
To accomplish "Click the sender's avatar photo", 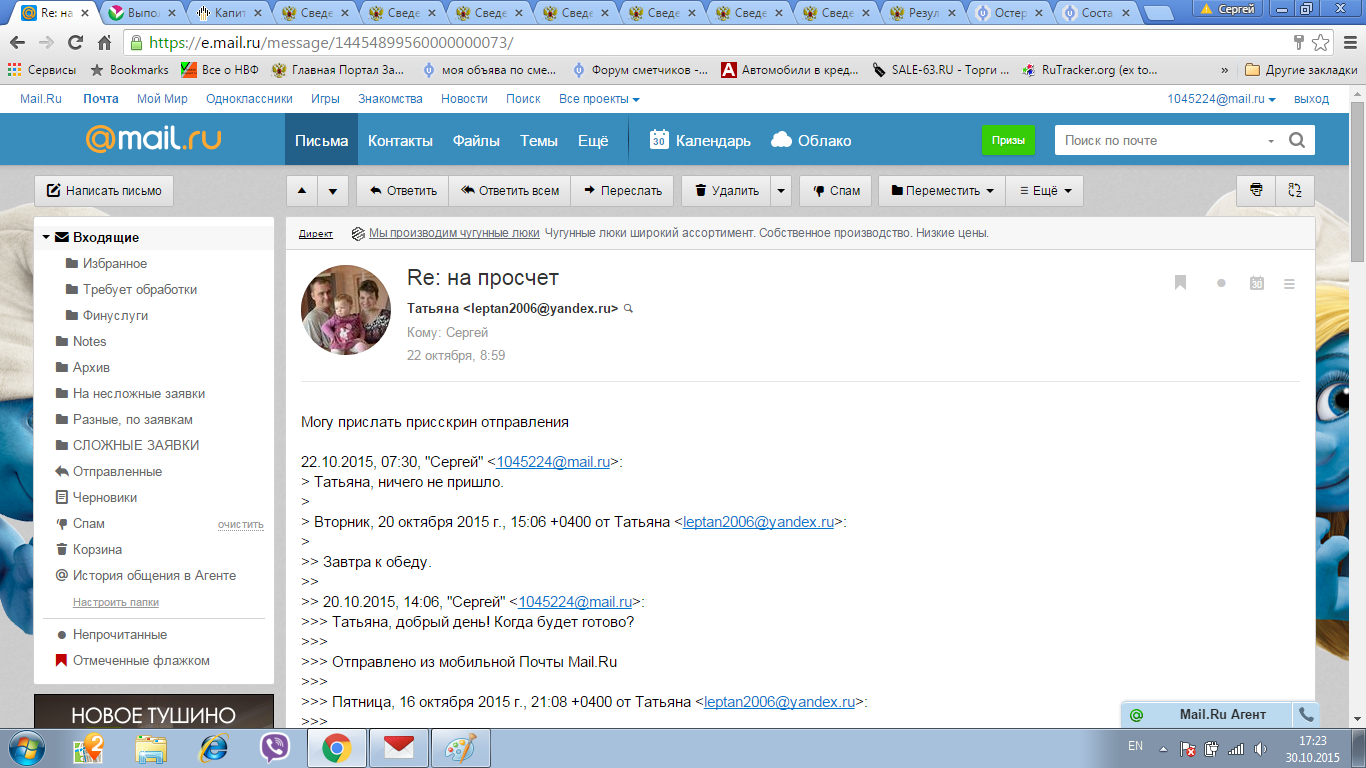I will [x=346, y=310].
